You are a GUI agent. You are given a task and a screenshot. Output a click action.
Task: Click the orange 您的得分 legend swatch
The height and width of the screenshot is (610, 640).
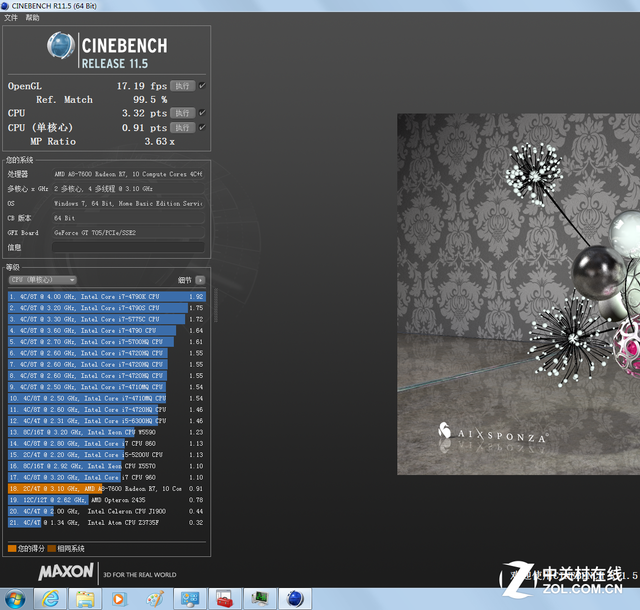pyautogui.click(x=12, y=548)
